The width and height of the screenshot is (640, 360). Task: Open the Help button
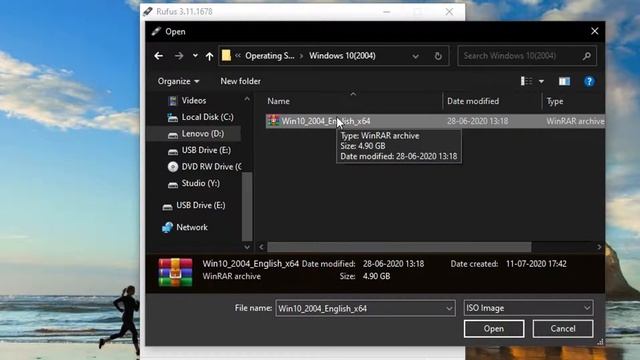(589, 81)
